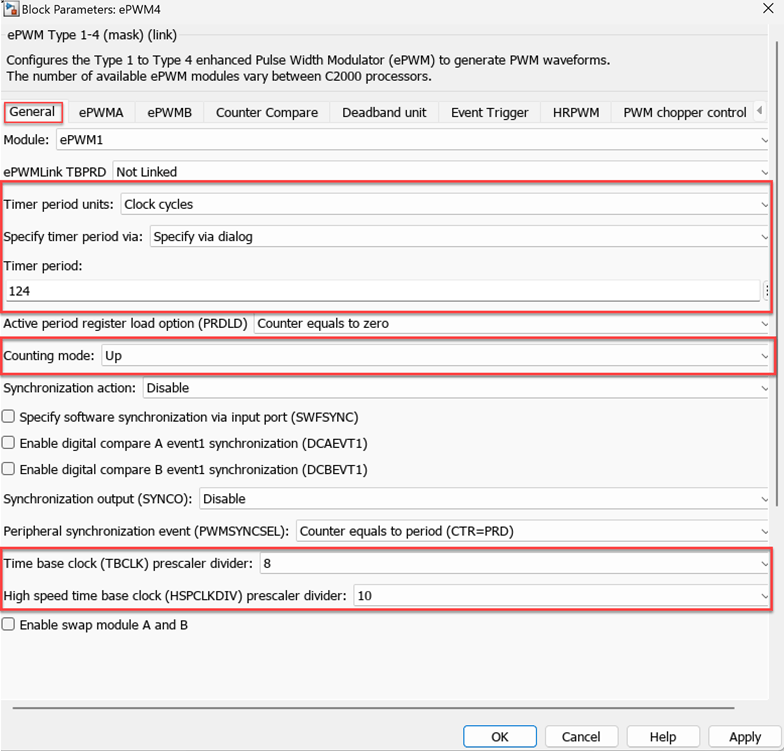Switch to the Deadband unit tab

tap(384, 112)
